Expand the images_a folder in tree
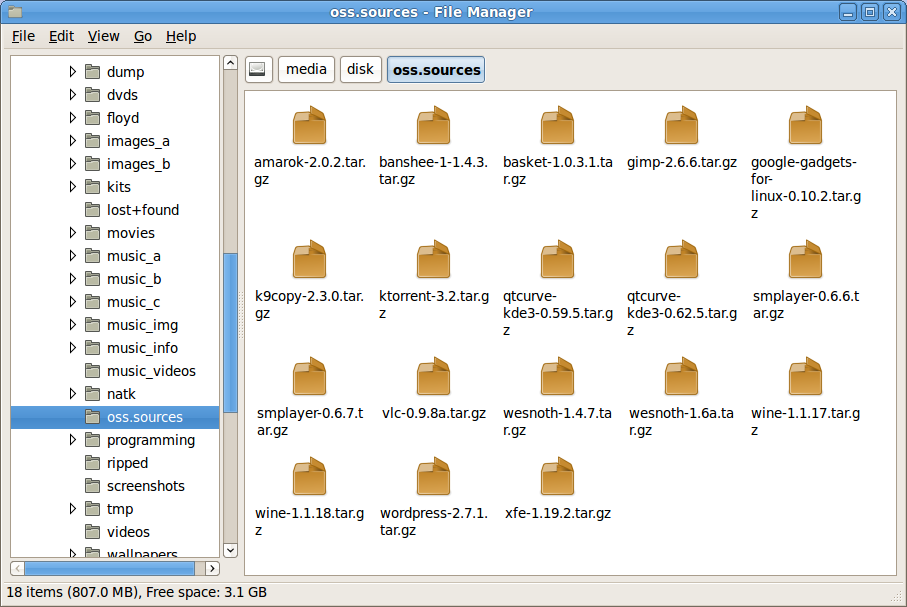The width and height of the screenshot is (907, 607). click(72, 141)
